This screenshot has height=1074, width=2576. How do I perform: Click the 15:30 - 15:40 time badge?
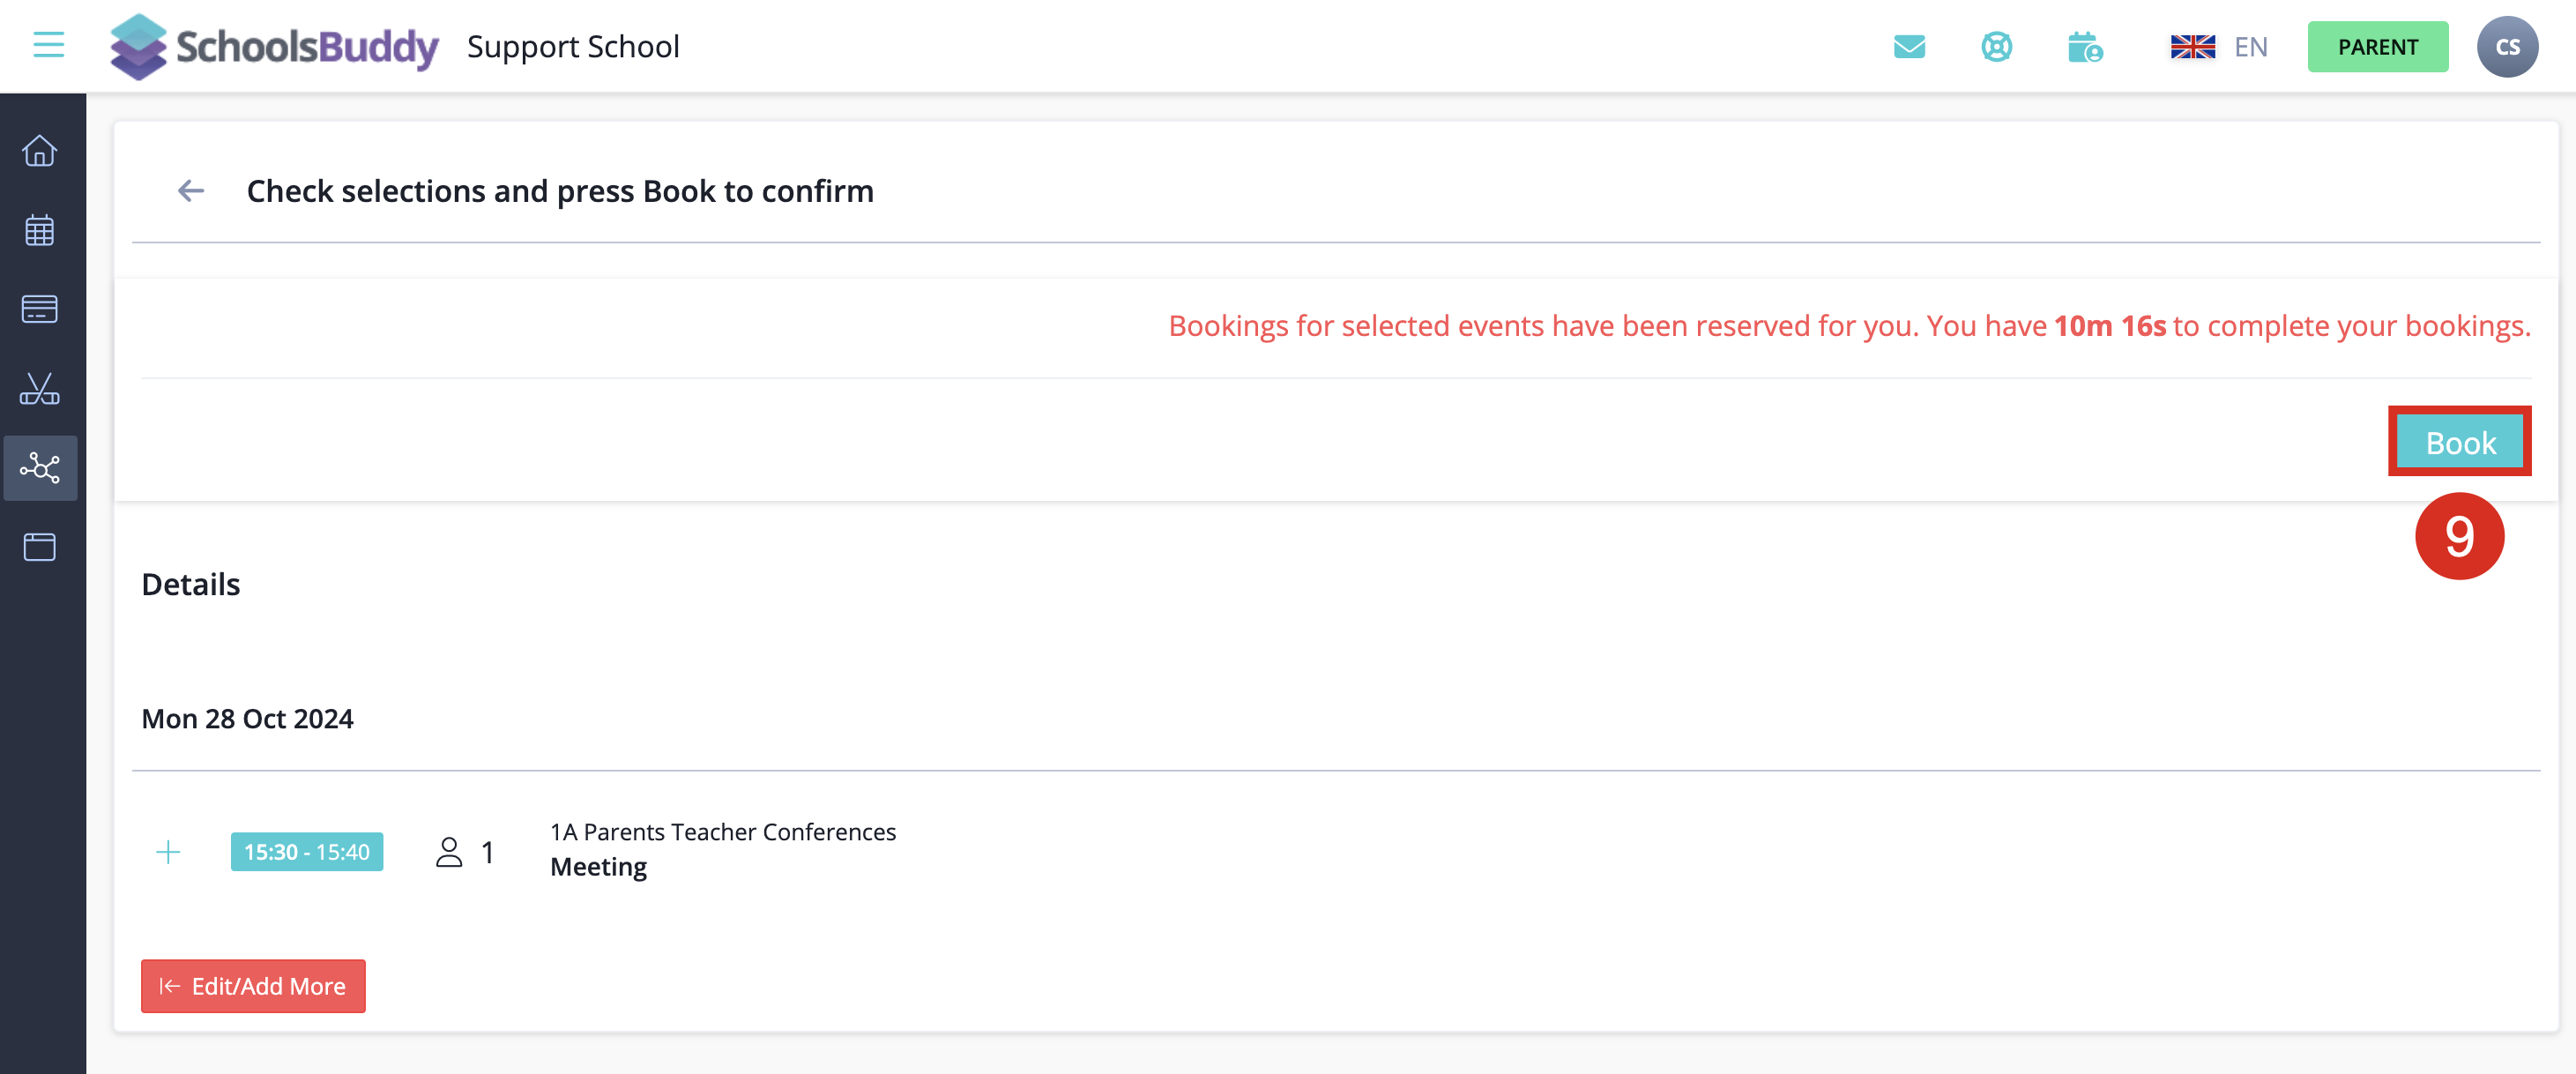pyautogui.click(x=306, y=852)
